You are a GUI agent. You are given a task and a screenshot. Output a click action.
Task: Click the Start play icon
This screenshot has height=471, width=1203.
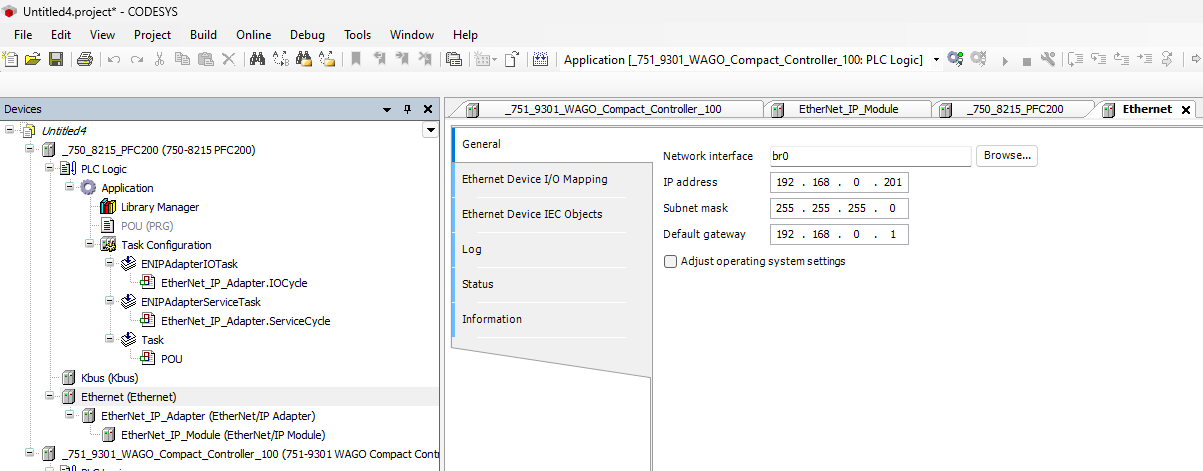pos(1005,60)
